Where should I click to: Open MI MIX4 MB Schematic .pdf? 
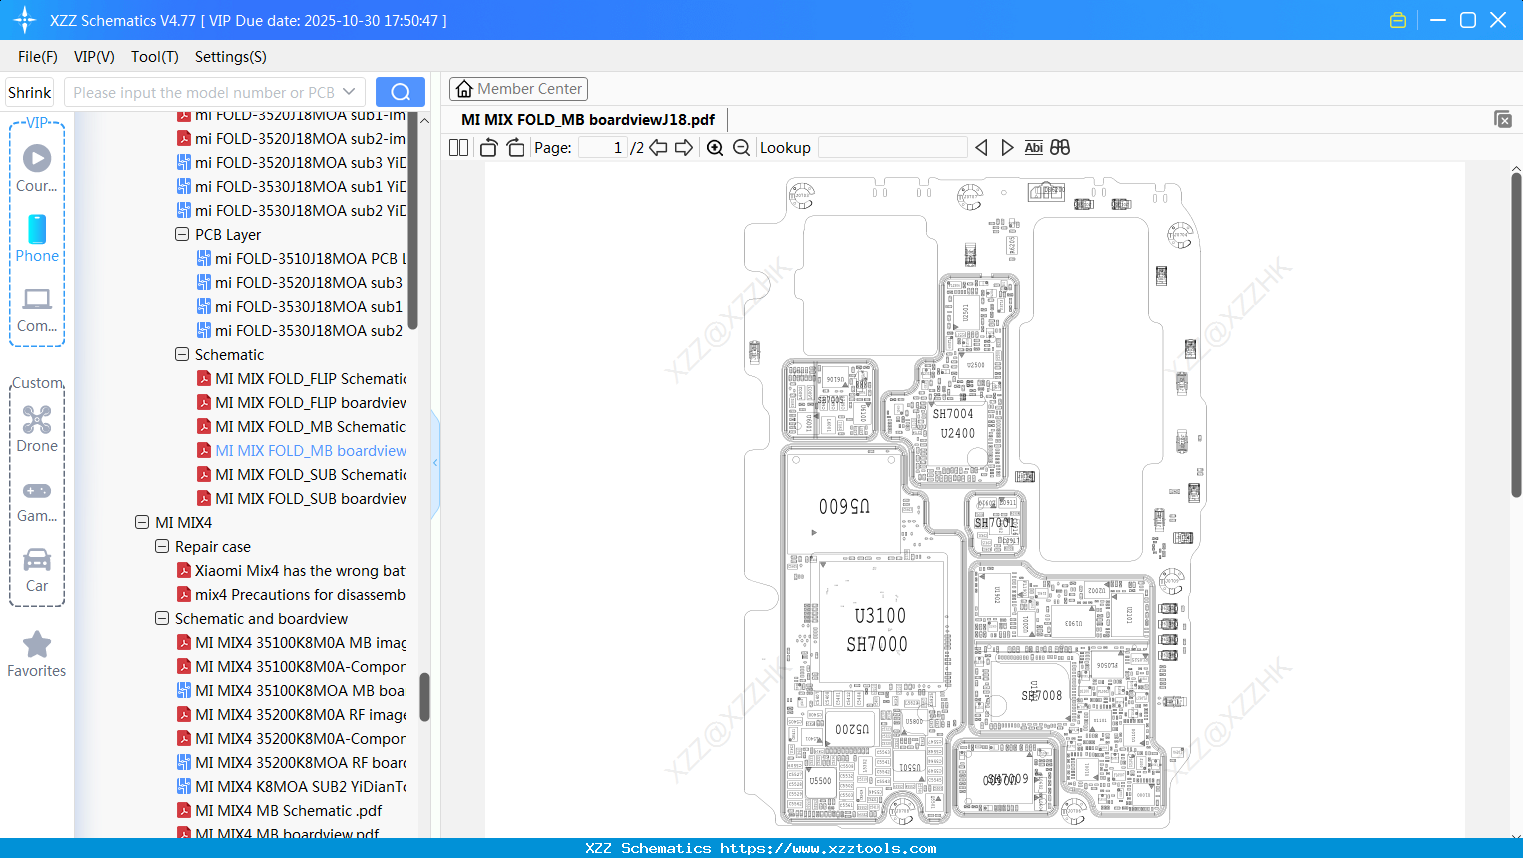(x=280, y=810)
